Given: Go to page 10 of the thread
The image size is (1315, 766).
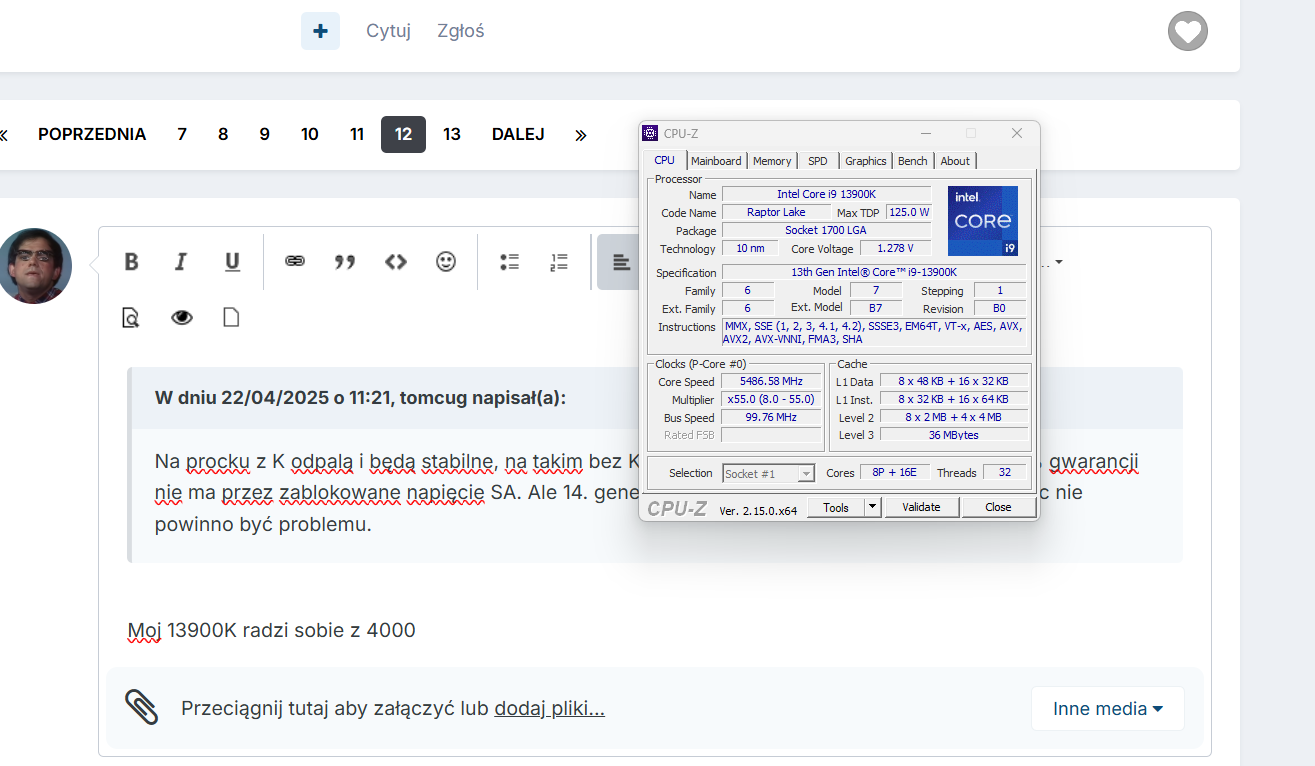Looking at the screenshot, I should coord(310,134).
